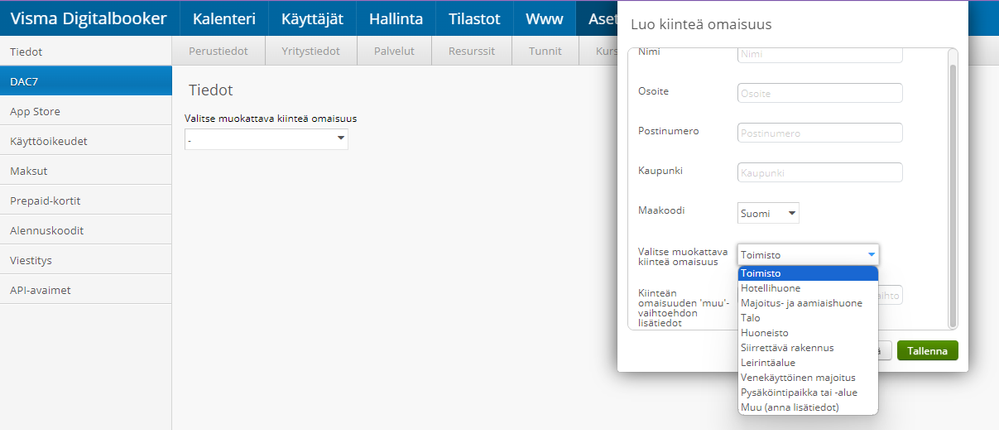Choose Leirintäalue from the list
The height and width of the screenshot is (430, 999).
[x=808, y=362]
